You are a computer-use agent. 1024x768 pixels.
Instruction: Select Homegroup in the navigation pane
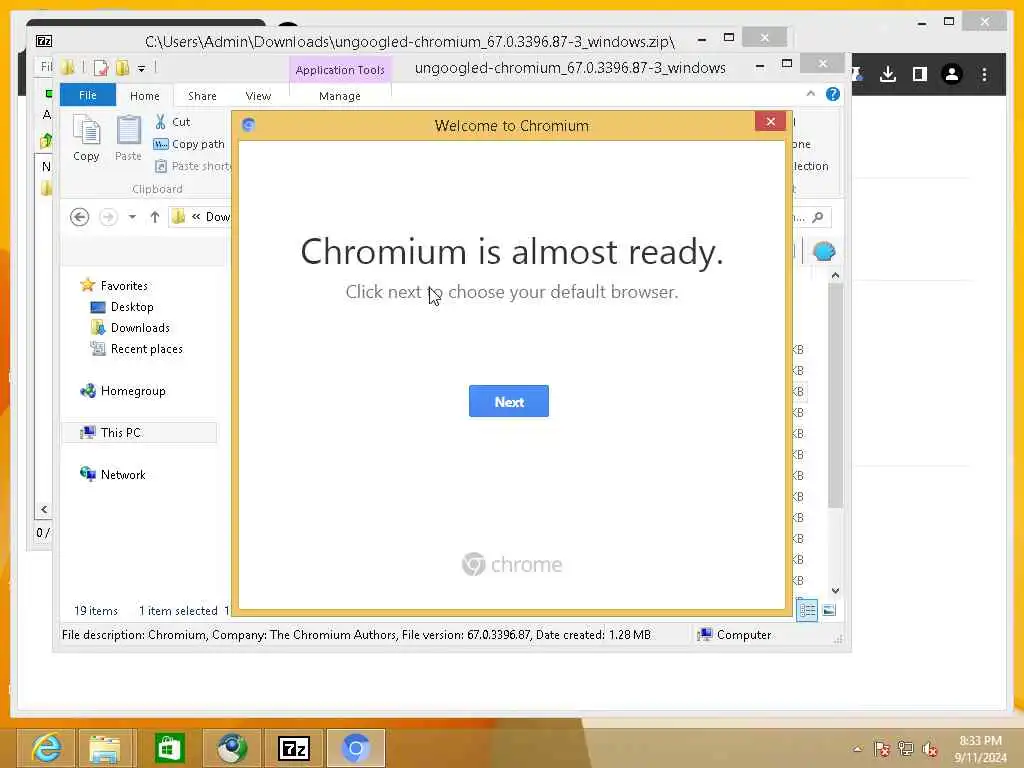[123, 391]
